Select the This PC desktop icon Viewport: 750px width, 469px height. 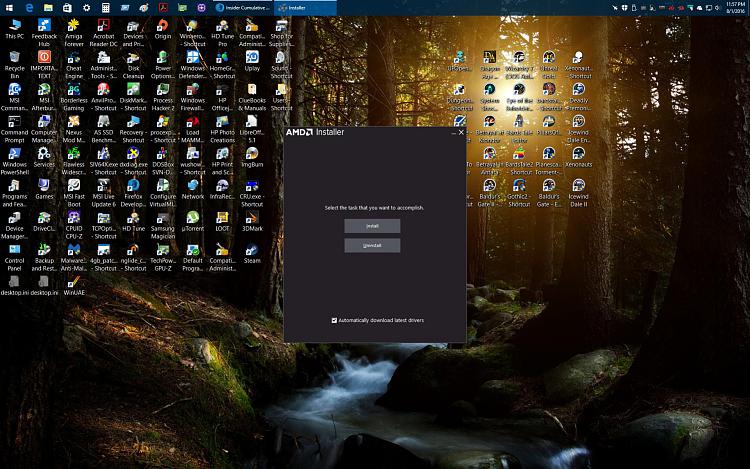click(15, 29)
